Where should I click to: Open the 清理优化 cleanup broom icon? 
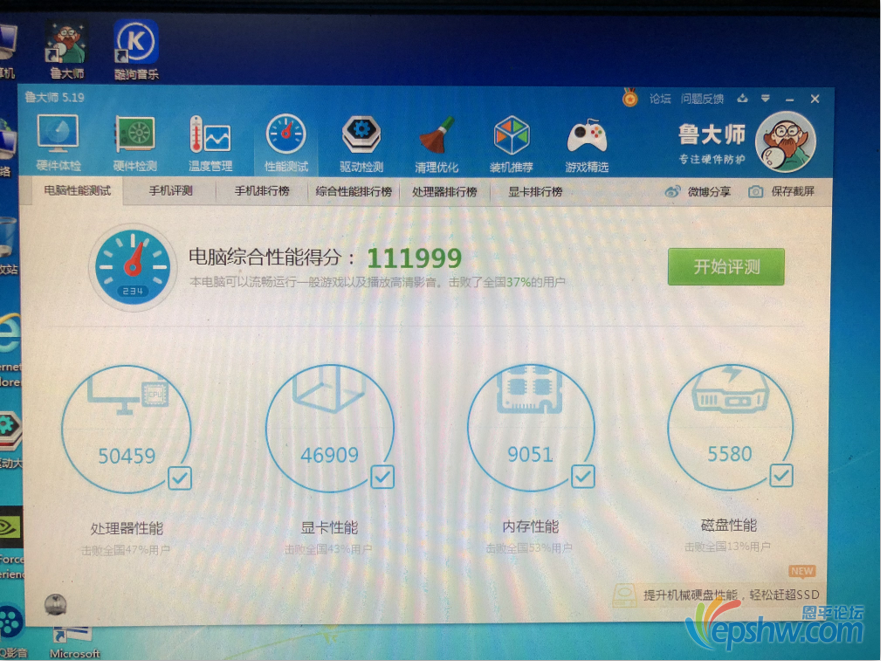(437, 144)
